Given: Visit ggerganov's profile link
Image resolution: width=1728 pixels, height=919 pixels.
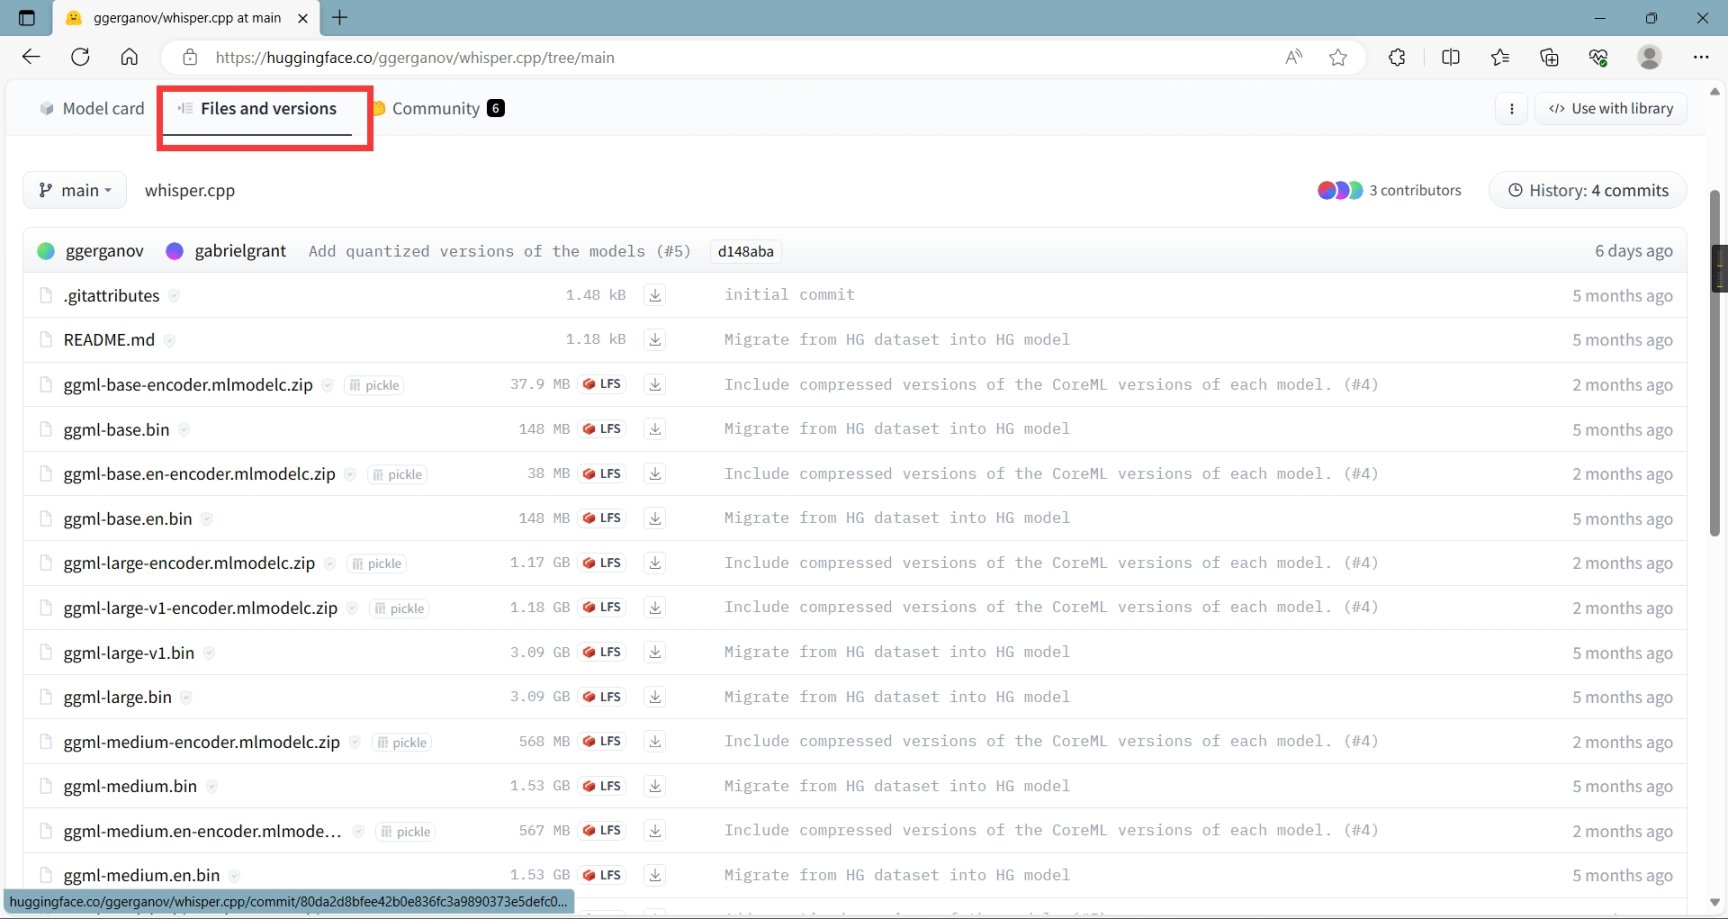Looking at the screenshot, I should [x=105, y=251].
